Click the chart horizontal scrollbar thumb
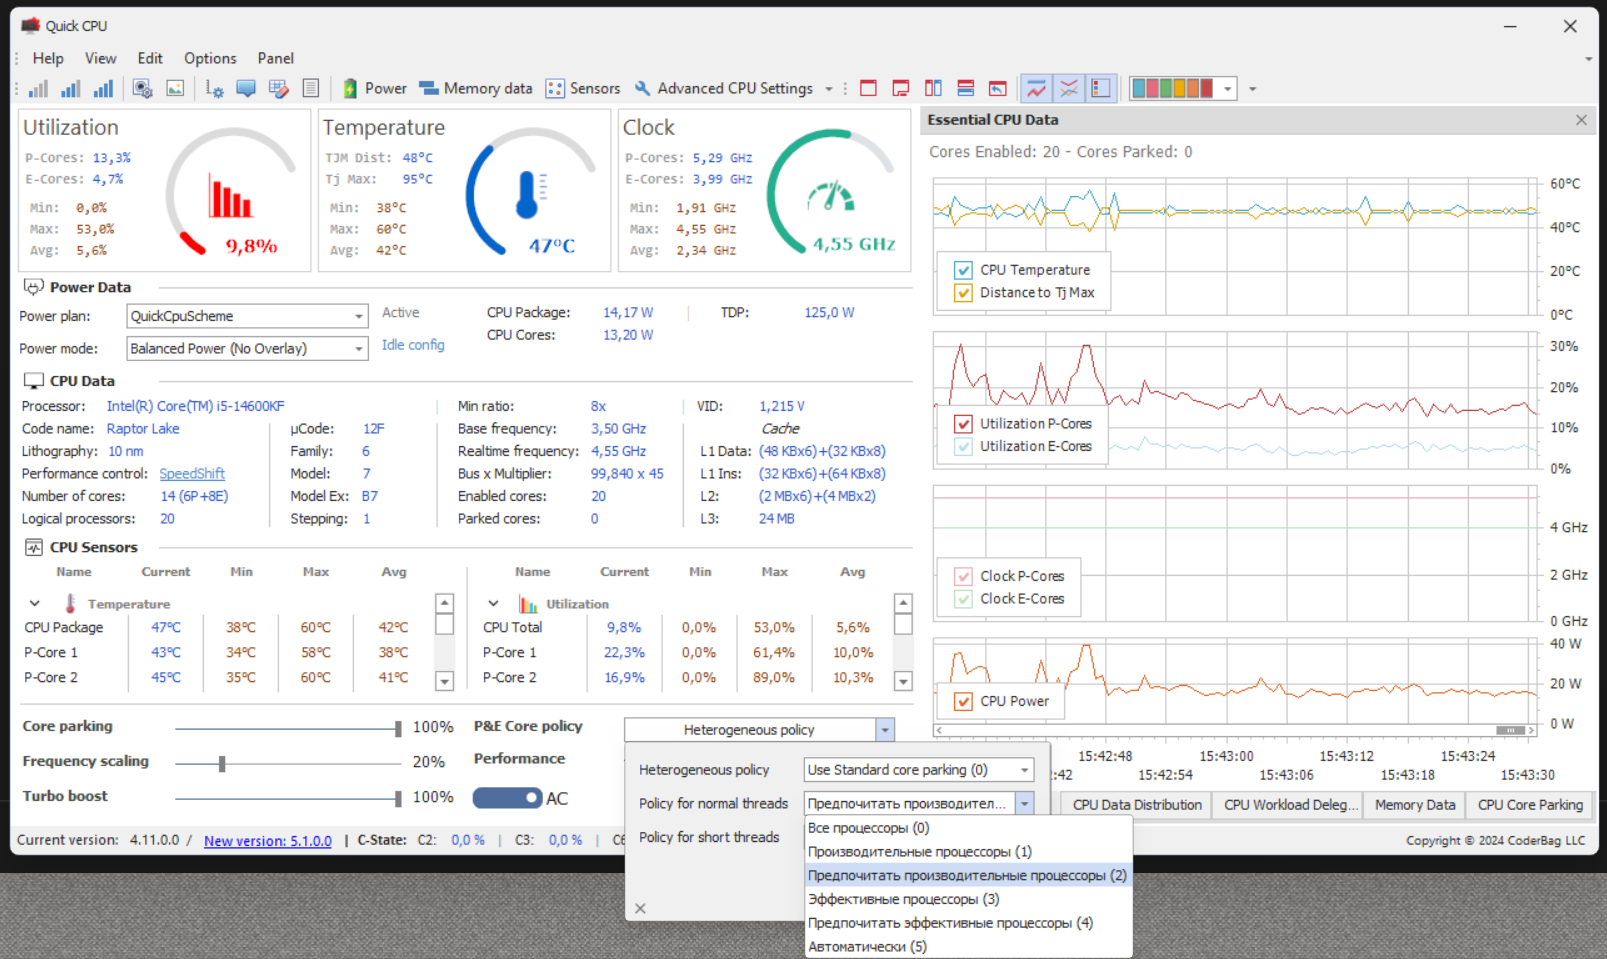Viewport: 1607px width, 959px height. point(1510,730)
